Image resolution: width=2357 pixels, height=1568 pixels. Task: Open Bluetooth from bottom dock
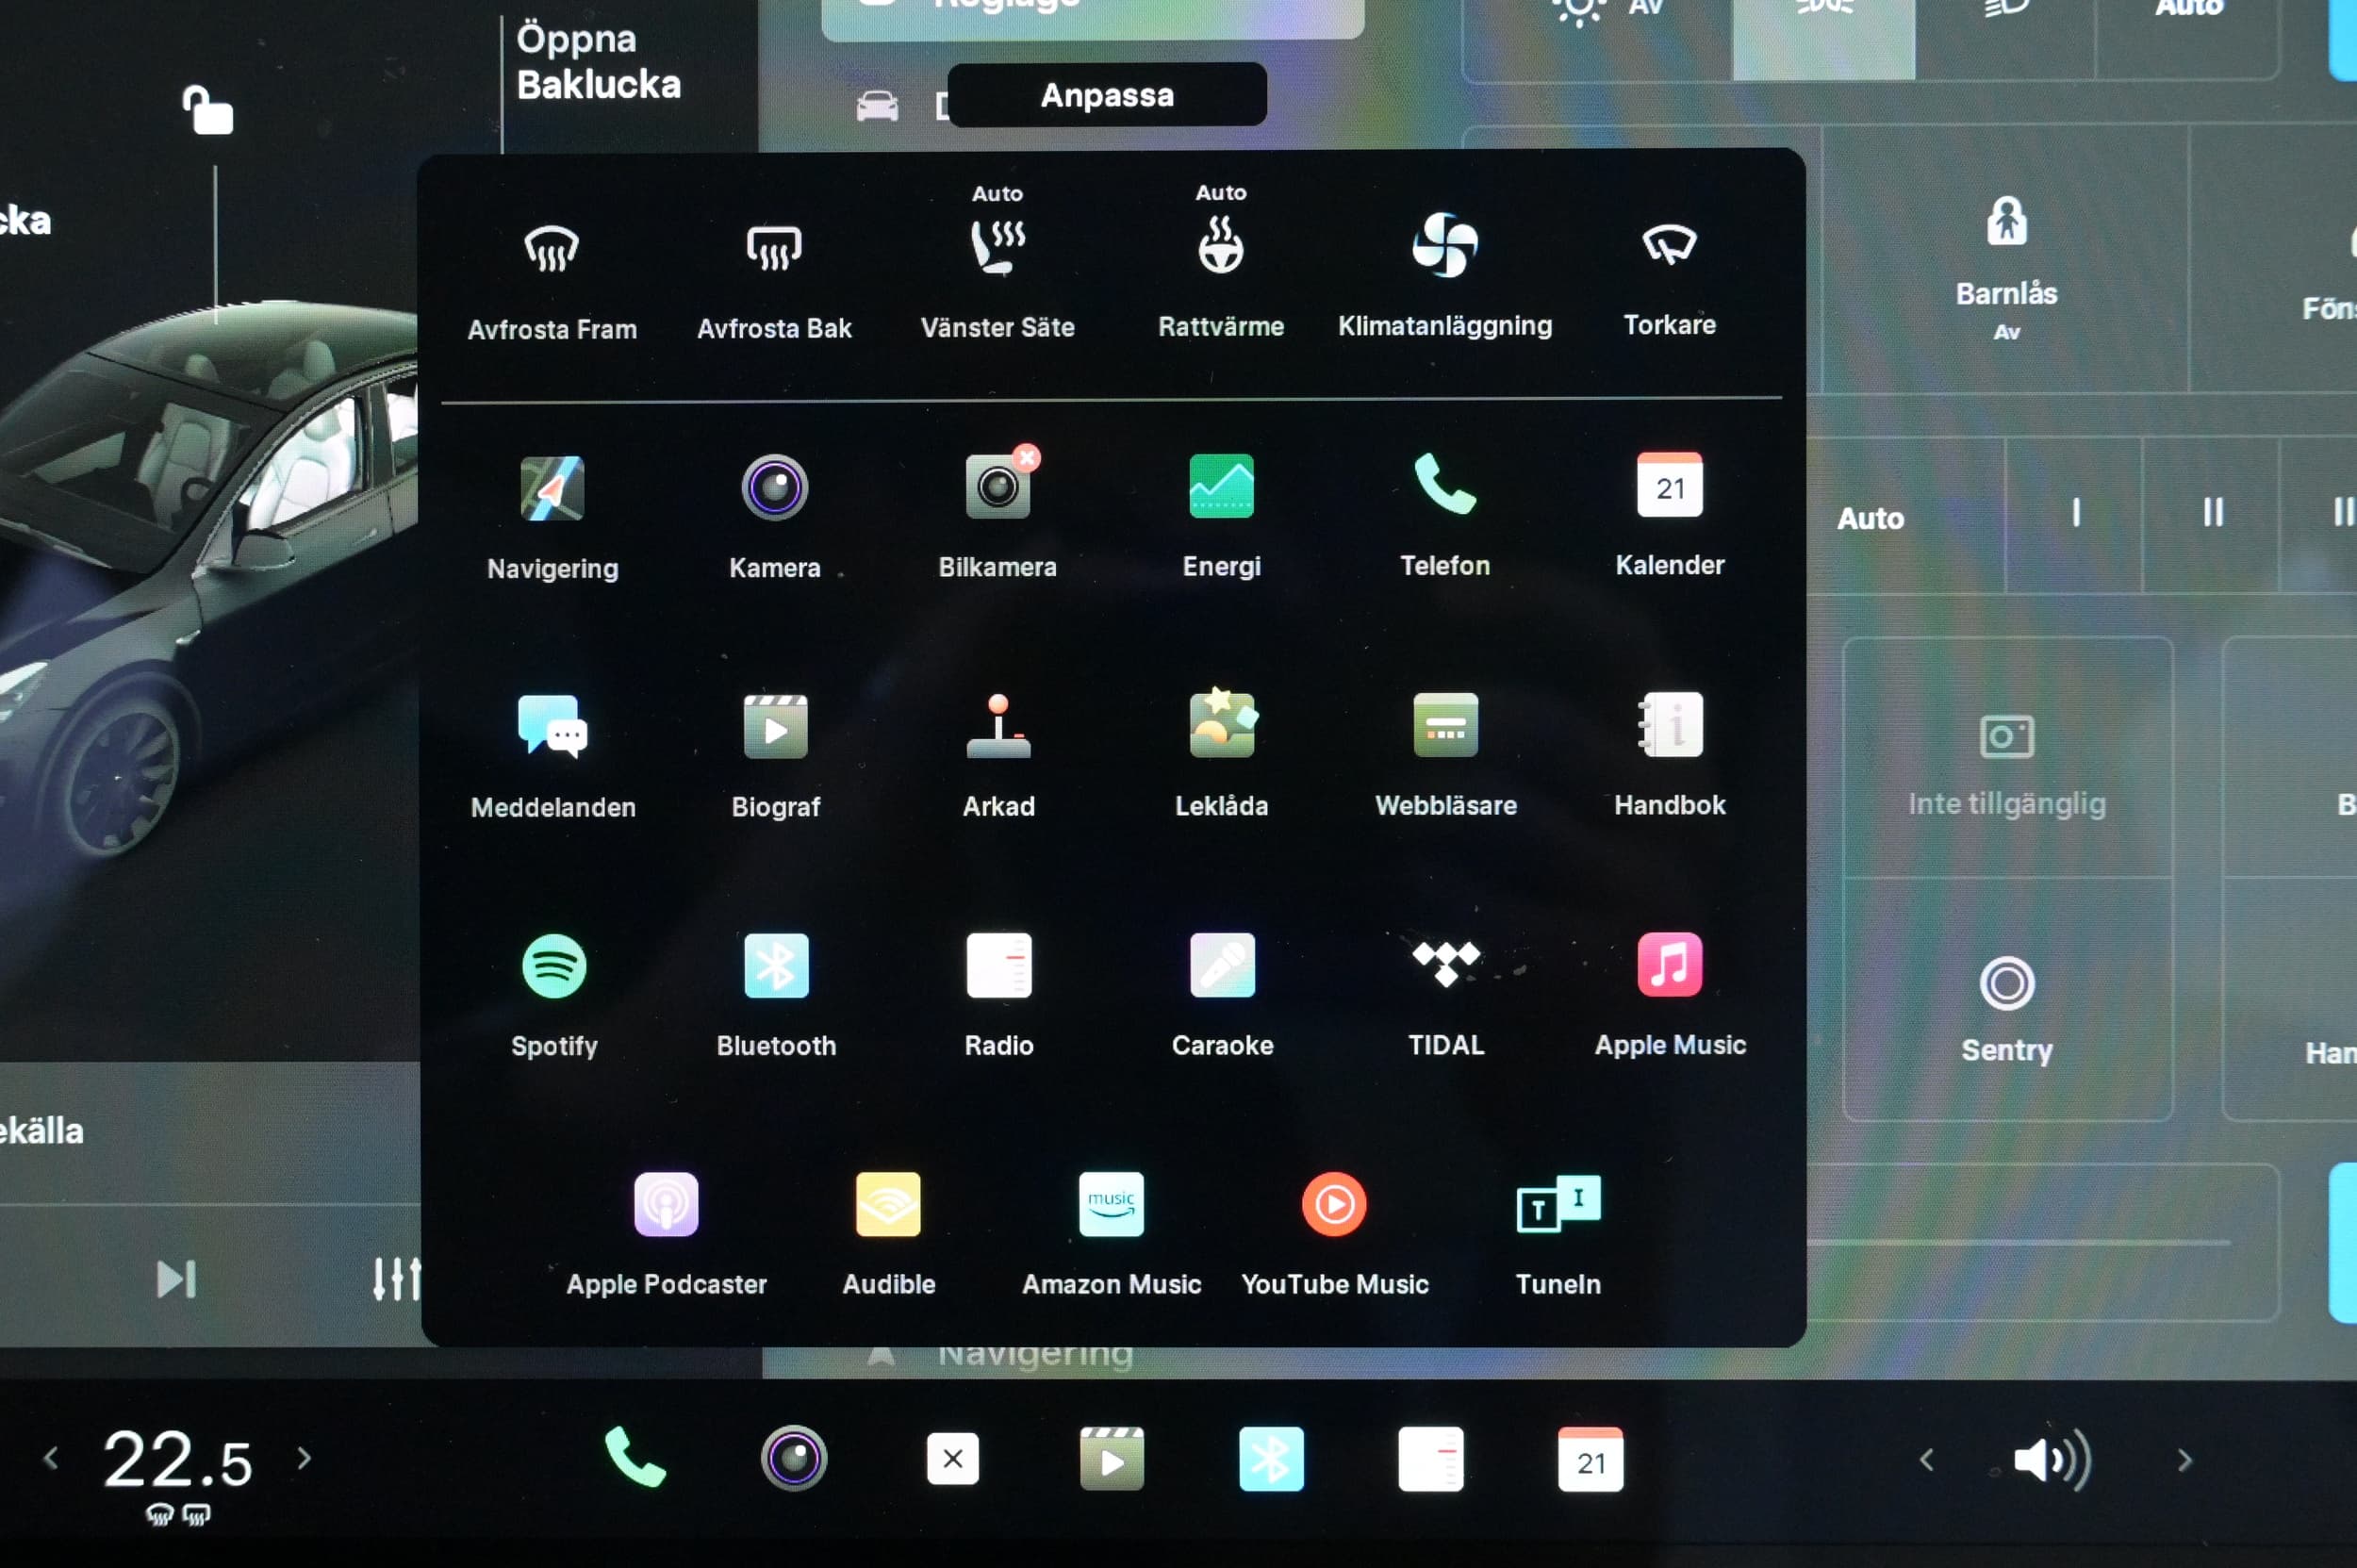[x=1271, y=1459]
